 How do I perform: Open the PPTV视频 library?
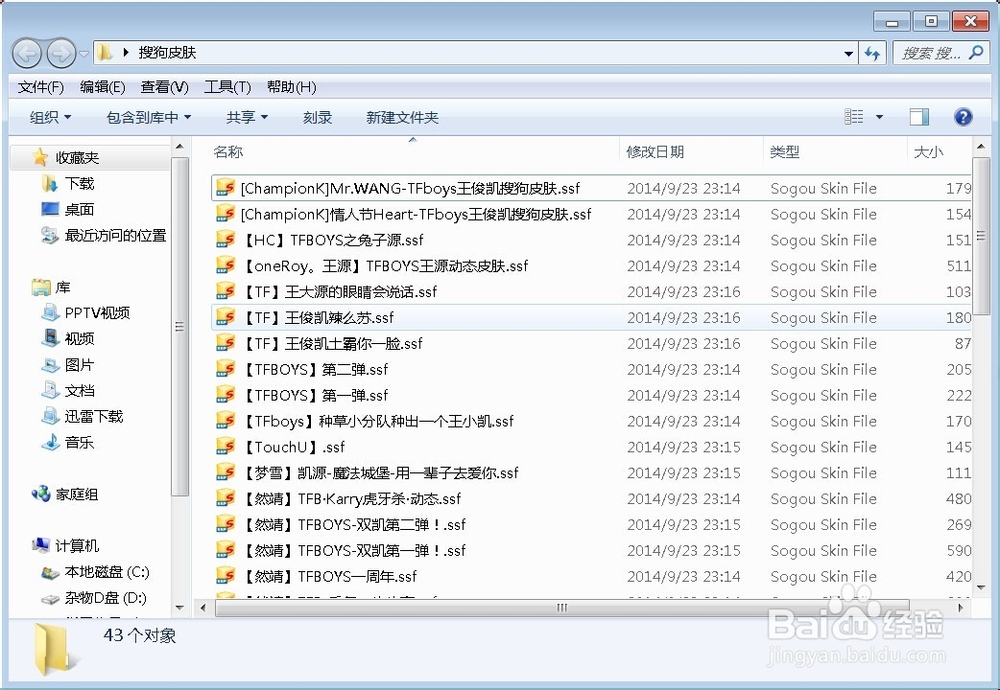tap(97, 312)
